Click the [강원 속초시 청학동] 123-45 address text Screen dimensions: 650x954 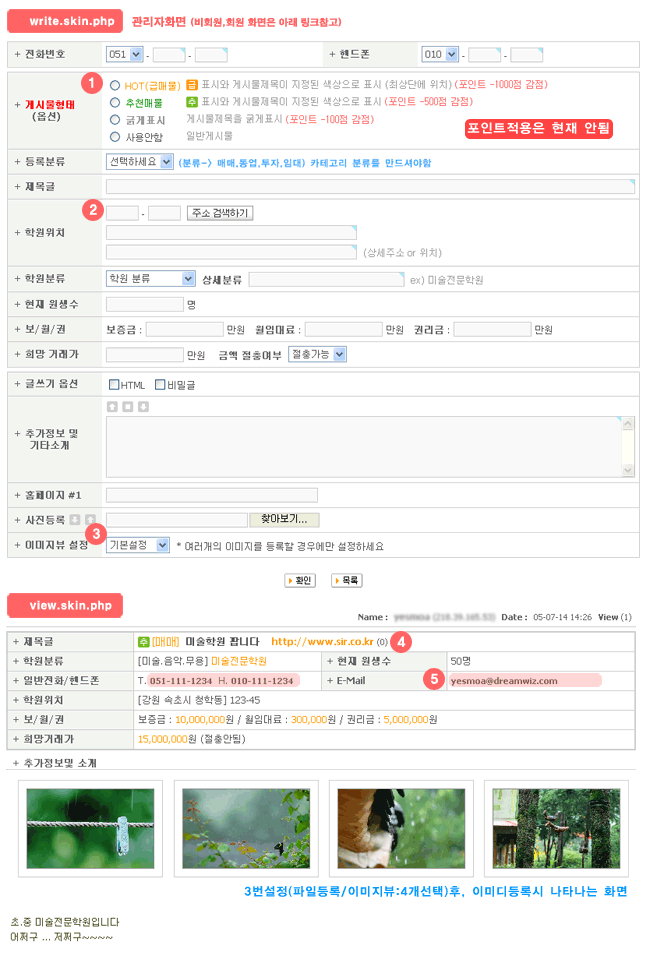[x=199, y=700]
